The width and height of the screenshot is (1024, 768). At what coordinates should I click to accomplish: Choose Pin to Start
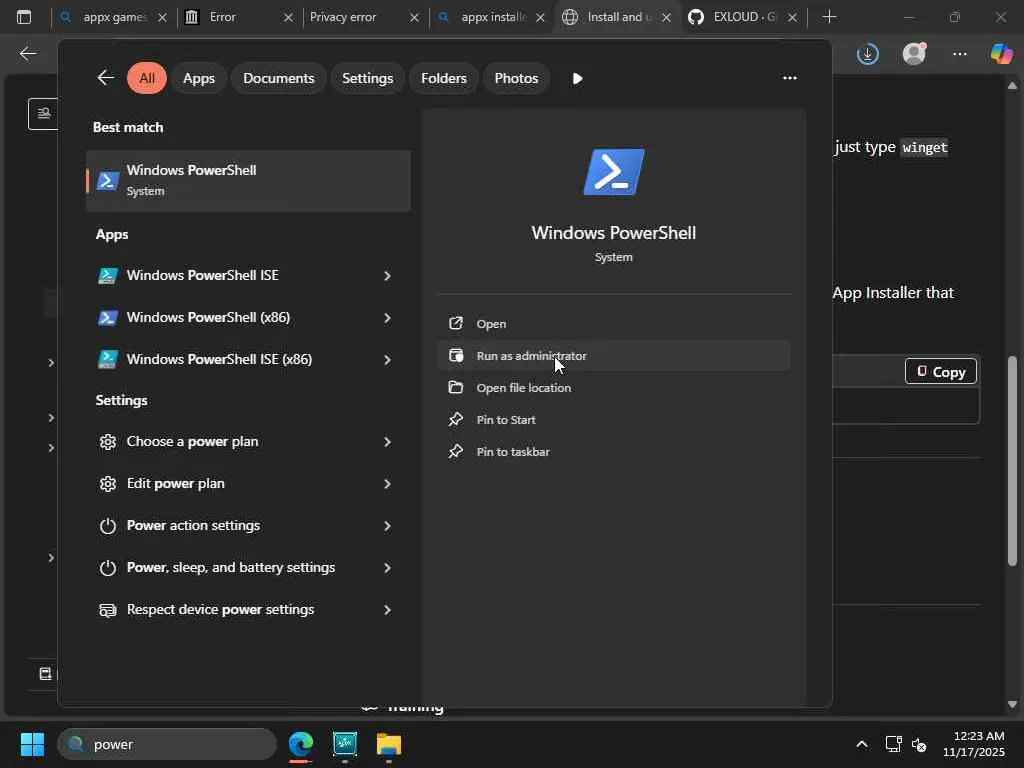tap(614, 420)
